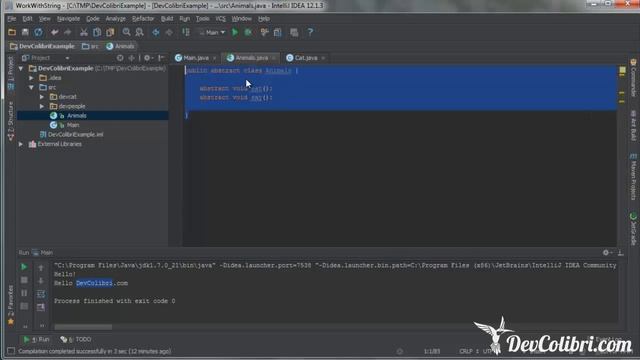Click the Stop square in Run panel

coord(24,280)
